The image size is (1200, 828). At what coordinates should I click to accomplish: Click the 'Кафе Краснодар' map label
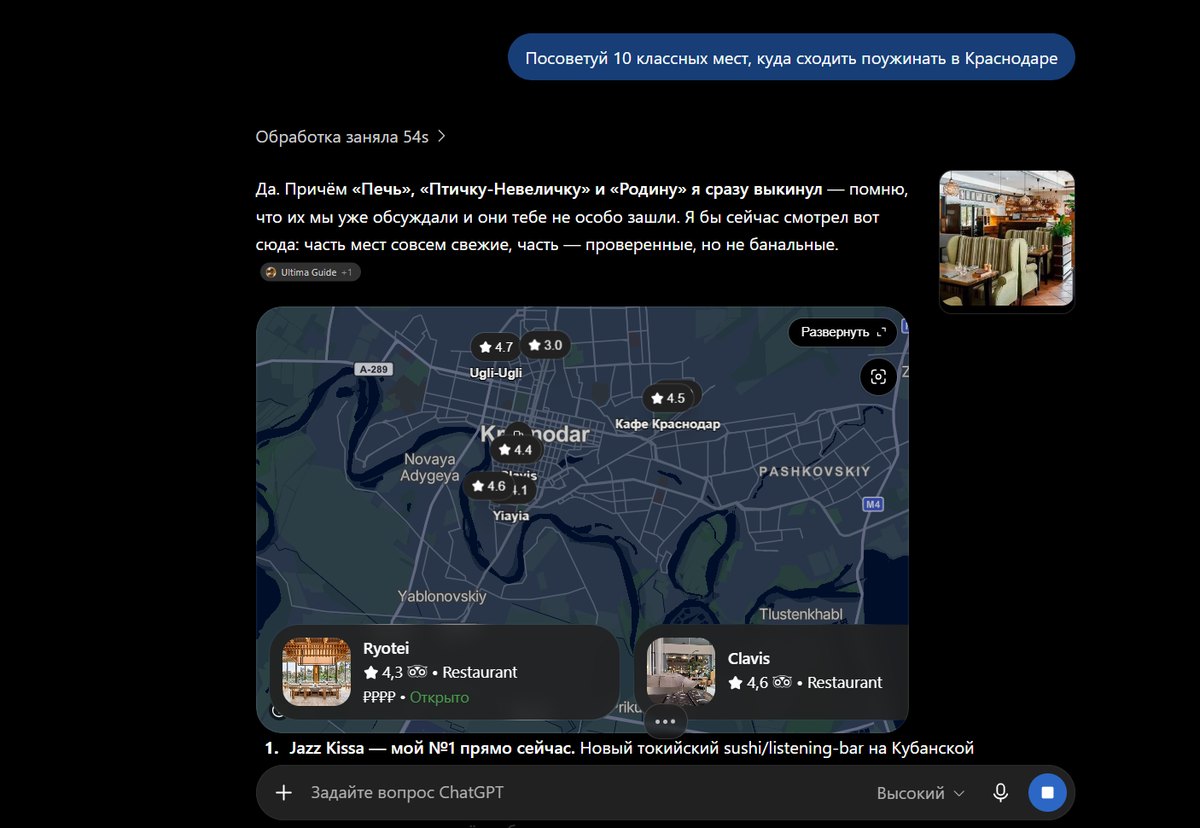[x=668, y=424]
